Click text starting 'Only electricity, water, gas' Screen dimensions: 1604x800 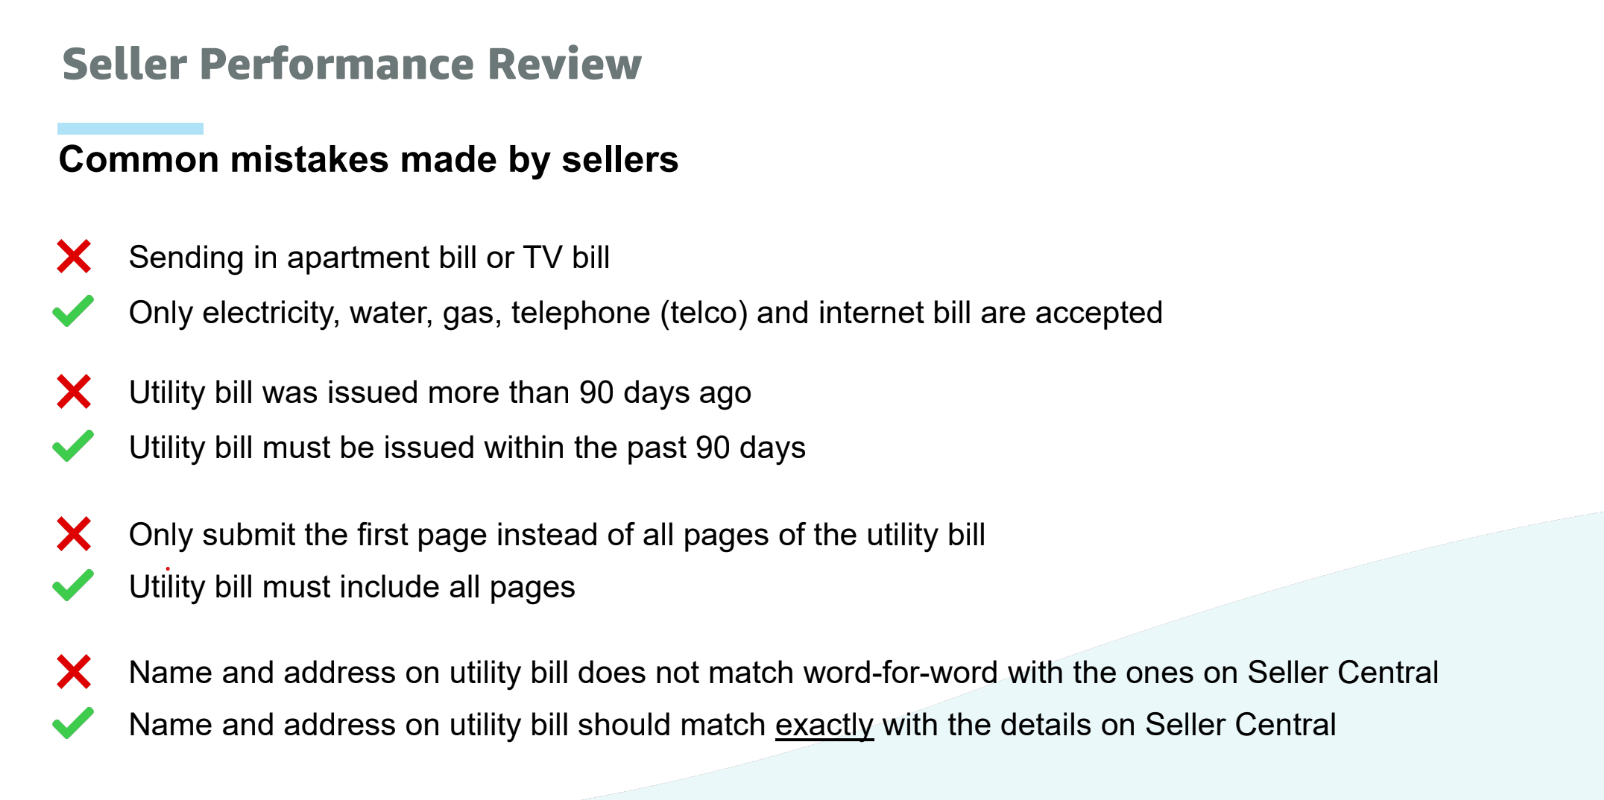(645, 313)
